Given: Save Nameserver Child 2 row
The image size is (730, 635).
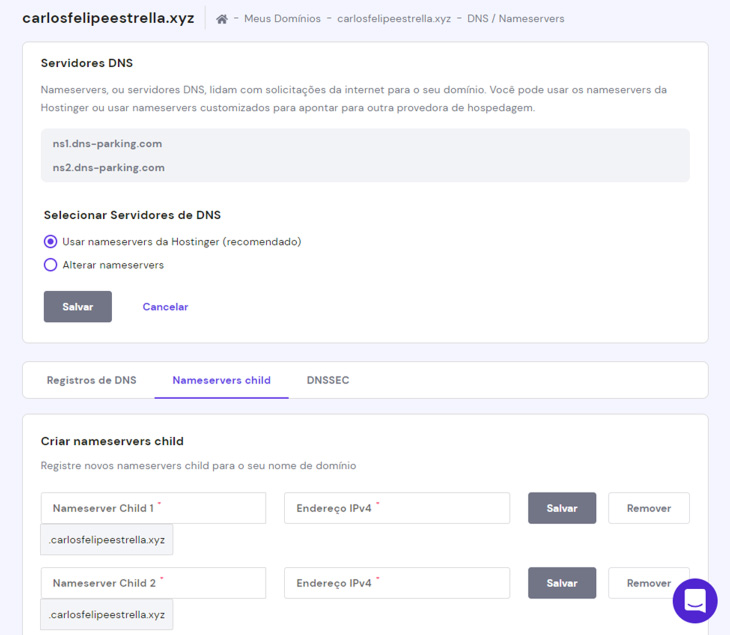Looking at the screenshot, I should pyautogui.click(x=562, y=583).
